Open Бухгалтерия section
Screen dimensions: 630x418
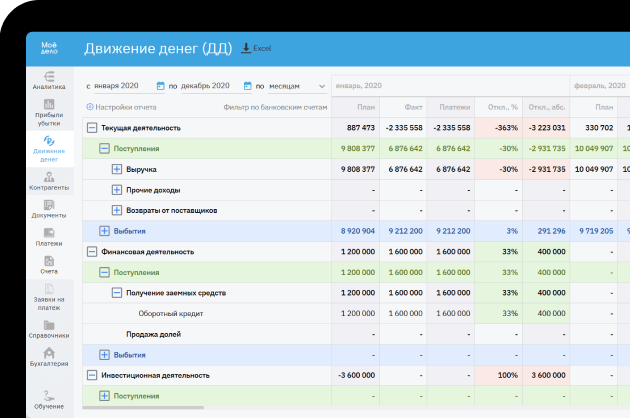click(x=49, y=358)
